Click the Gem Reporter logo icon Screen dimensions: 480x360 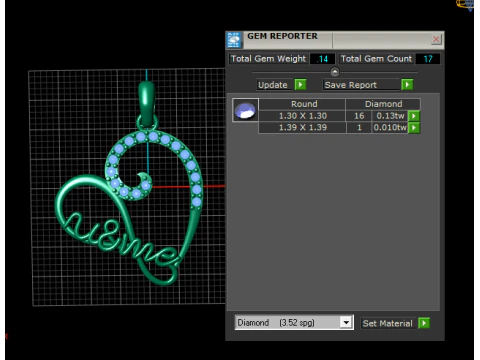[234, 40]
